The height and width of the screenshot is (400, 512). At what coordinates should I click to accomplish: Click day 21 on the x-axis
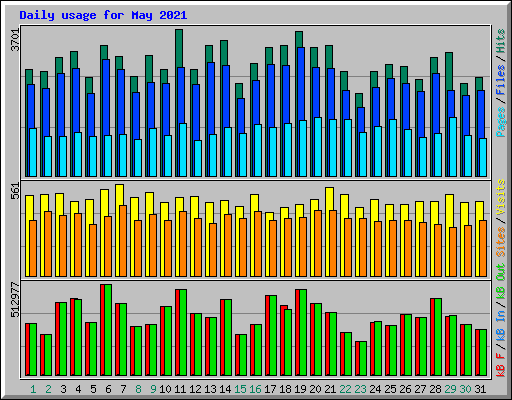(330, 389)
